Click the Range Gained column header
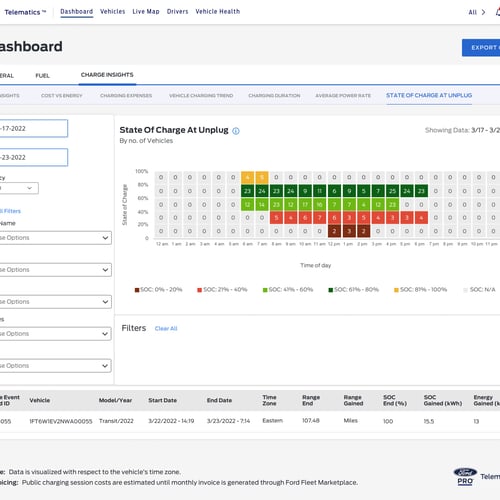This screenshot has width=500, height=500. tap(353, 400)
